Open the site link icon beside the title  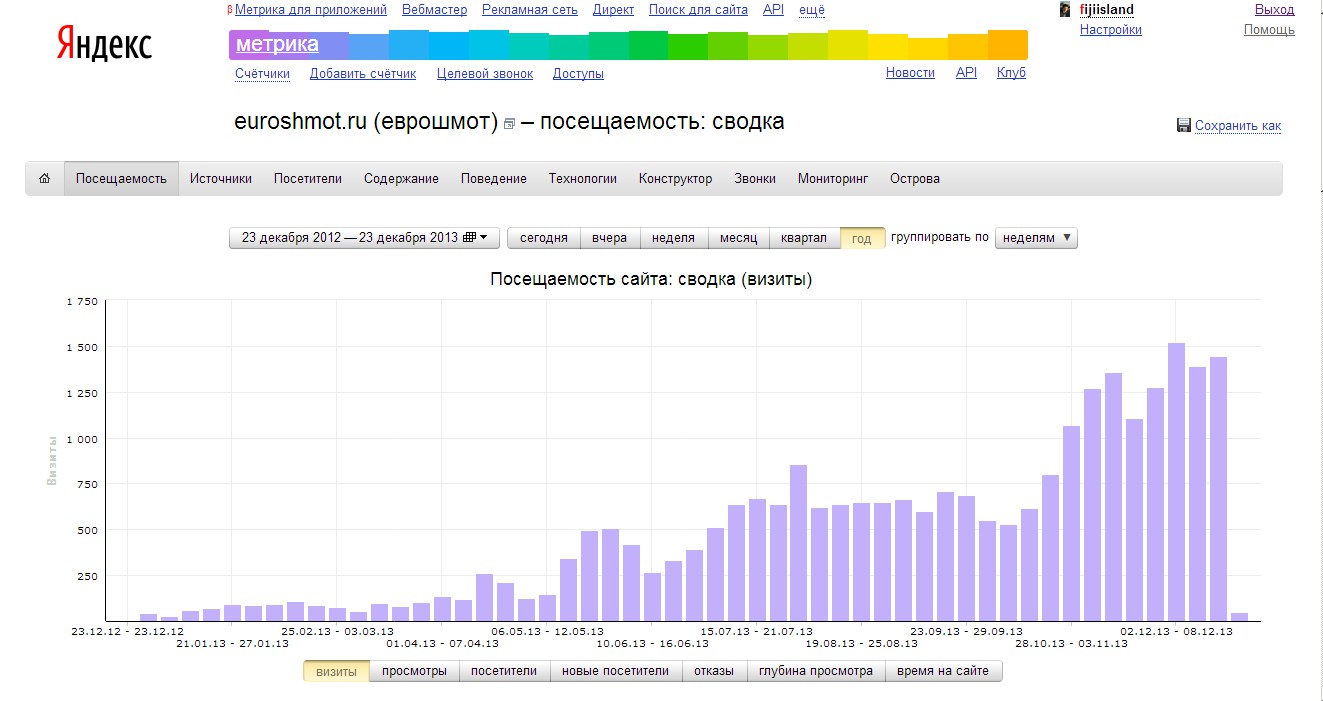click(x=509, y=124)
